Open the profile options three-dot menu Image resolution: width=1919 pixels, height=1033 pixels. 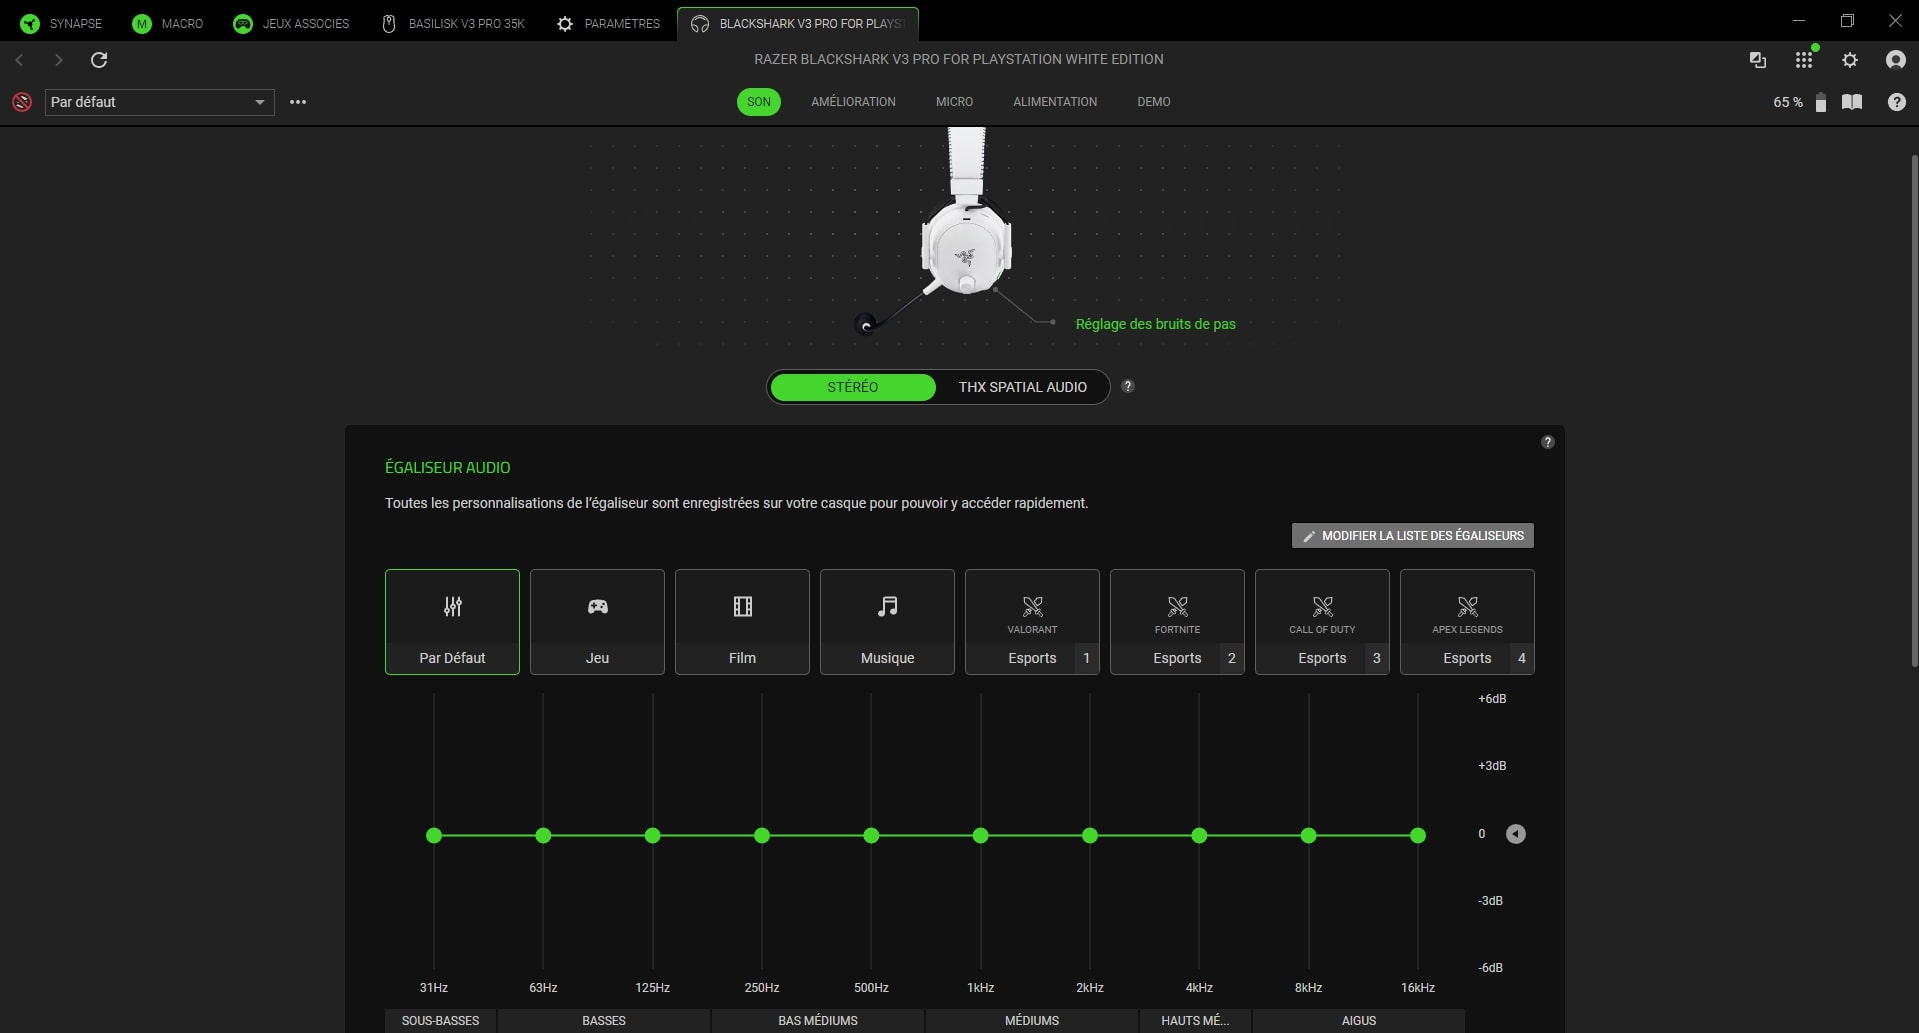tap(297, 102)
